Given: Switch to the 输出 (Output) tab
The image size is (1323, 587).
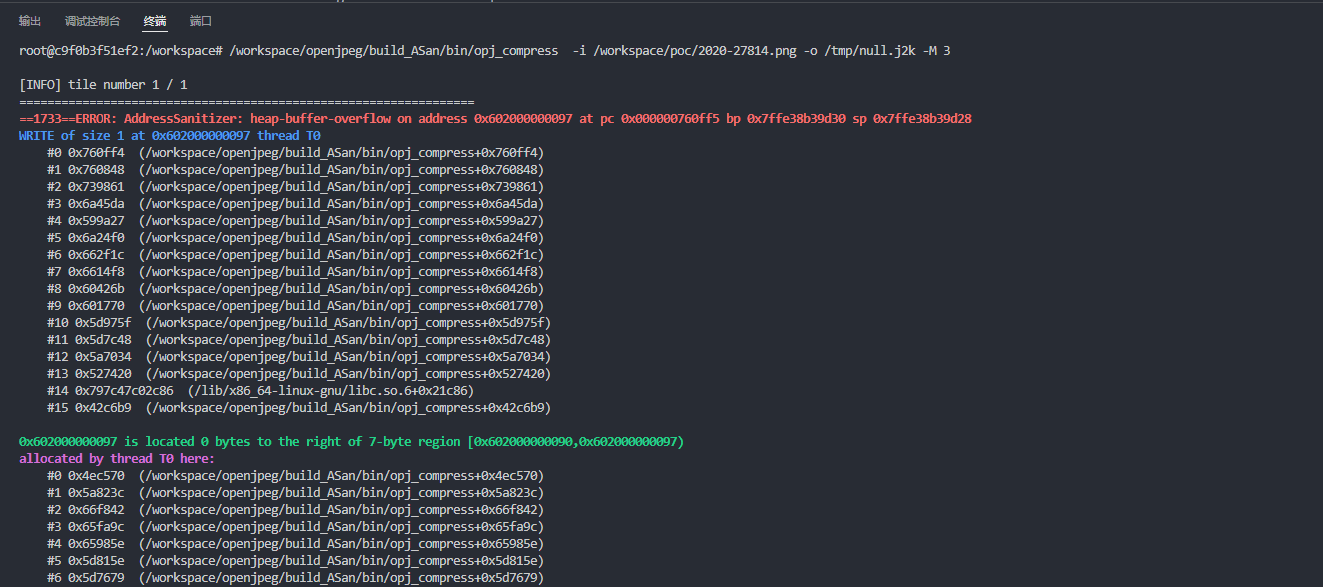Looking at the screenshot, I should (x=30, y=21).
